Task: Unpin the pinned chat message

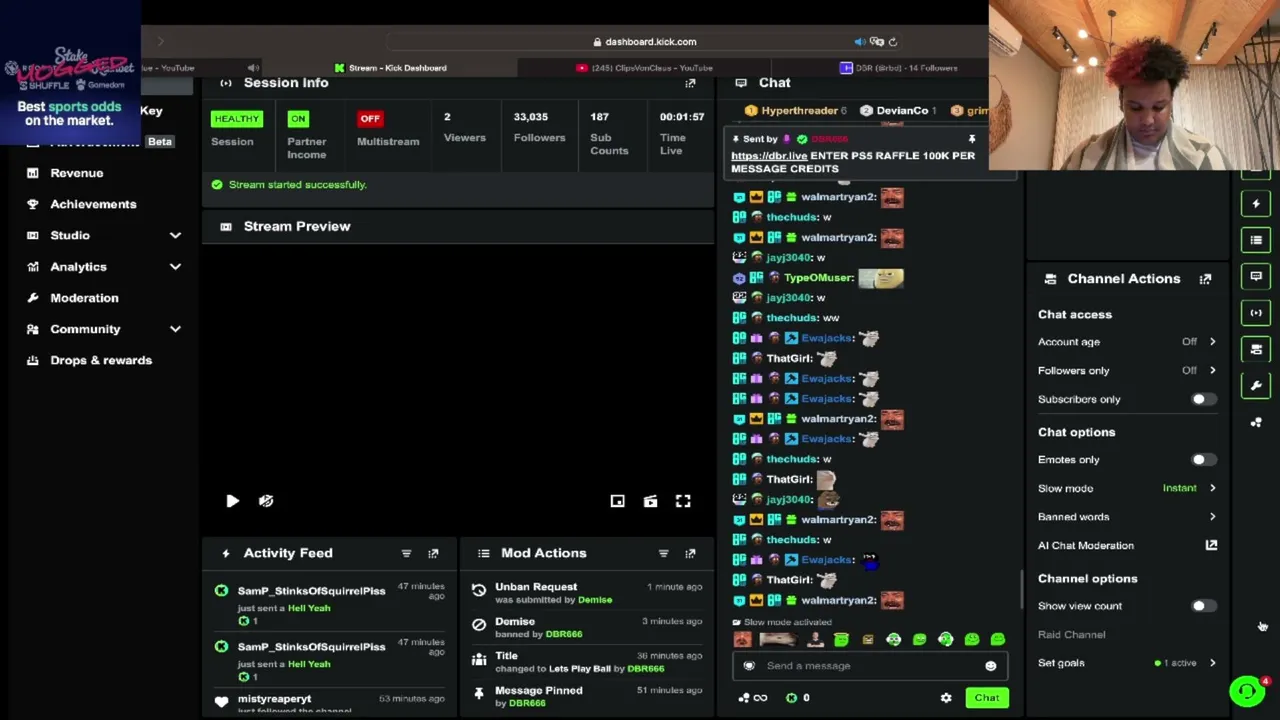Action: pyautogui.click(x=972, y=139)
